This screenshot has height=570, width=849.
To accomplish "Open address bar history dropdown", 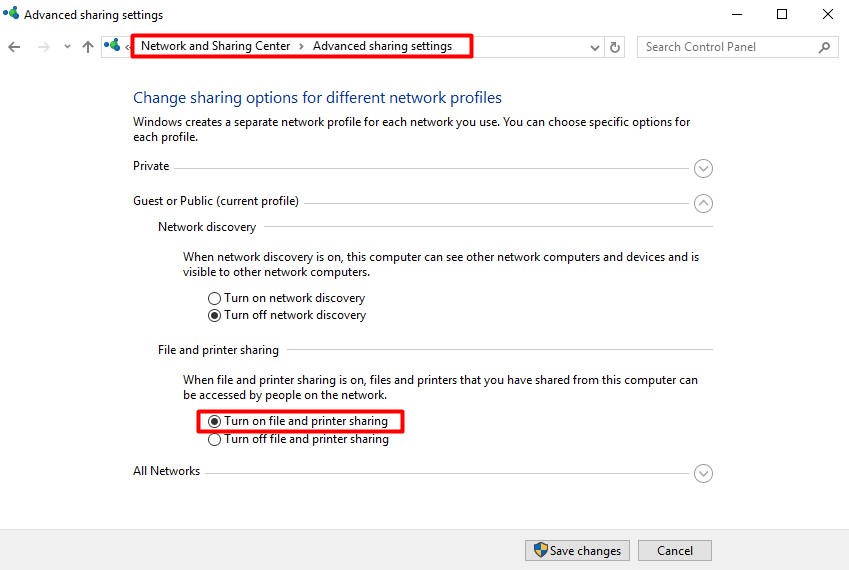I will click(595, 48).
